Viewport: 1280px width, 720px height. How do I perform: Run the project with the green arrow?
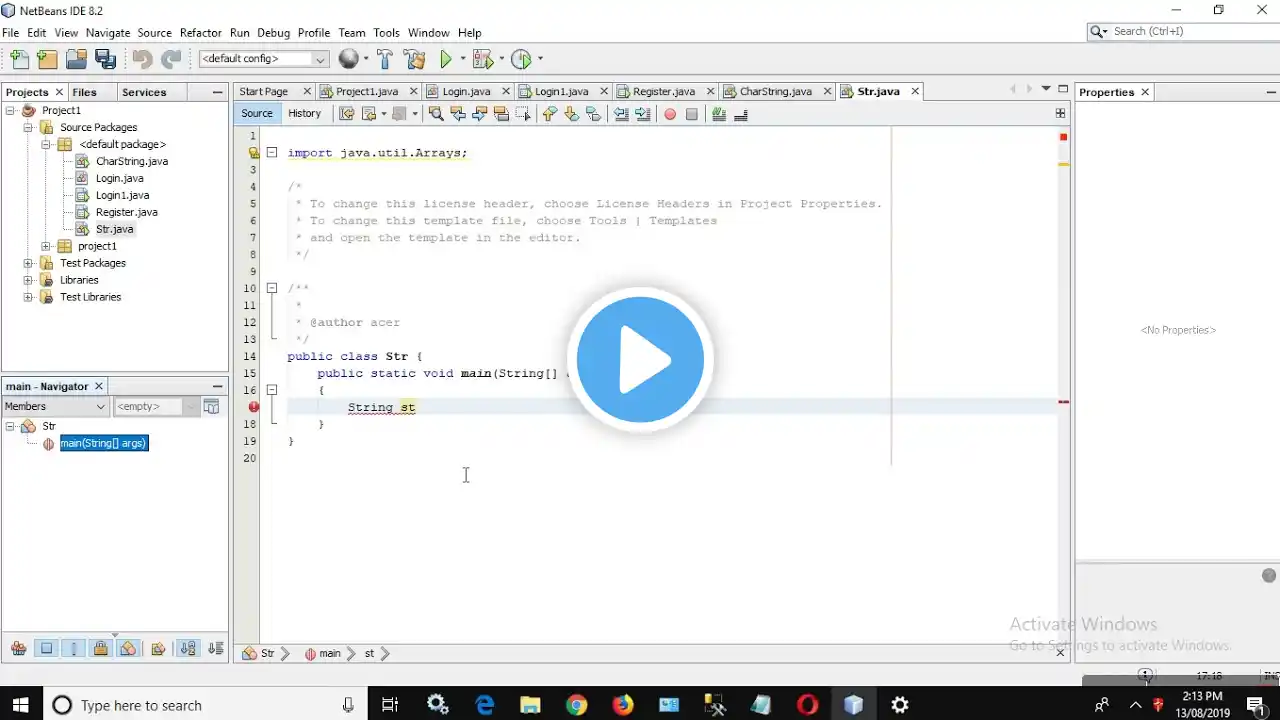(446, 59)
